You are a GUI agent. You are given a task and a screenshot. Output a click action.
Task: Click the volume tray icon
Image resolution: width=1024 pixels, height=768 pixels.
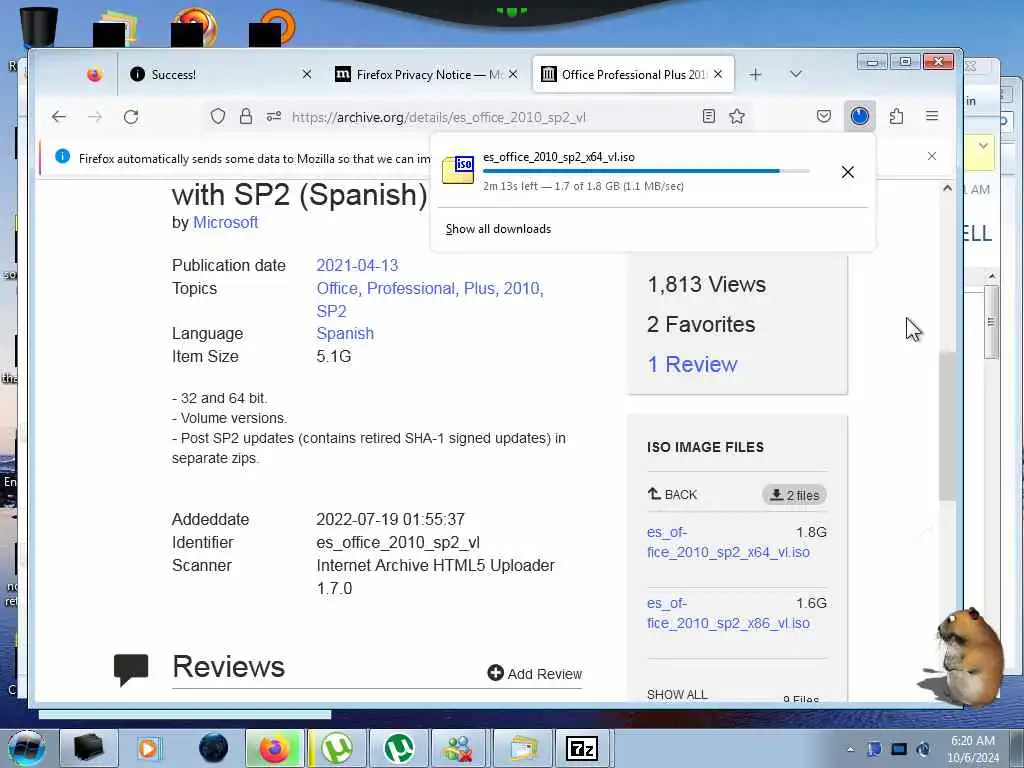(x=923, y=749)
